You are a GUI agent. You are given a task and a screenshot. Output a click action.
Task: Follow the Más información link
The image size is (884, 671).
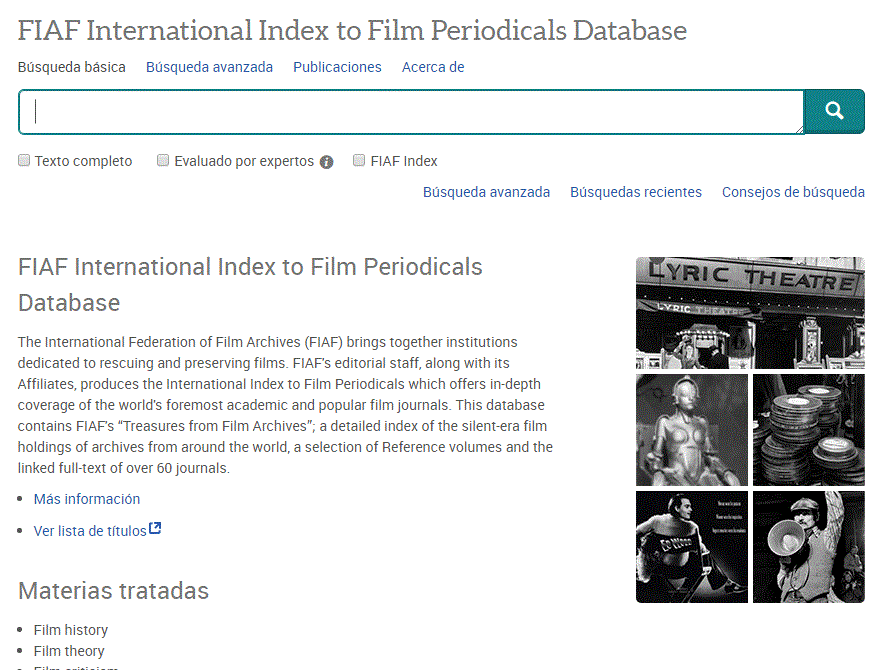[x=87, y=499]
